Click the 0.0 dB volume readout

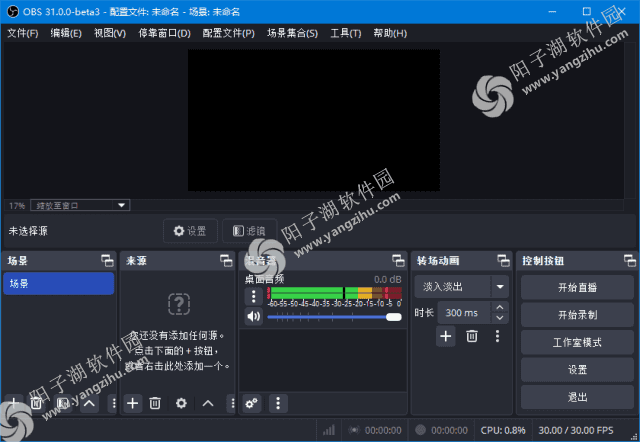[x=387, y=279]
